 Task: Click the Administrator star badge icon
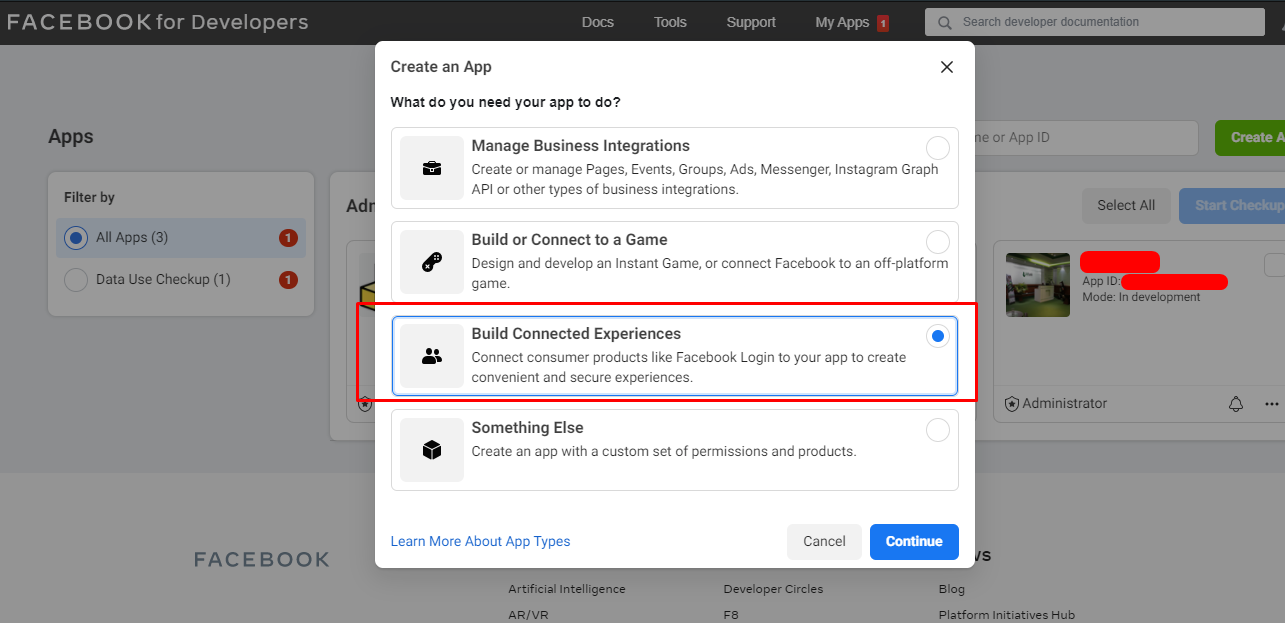pyautogui.click(x=1011, y=403)
